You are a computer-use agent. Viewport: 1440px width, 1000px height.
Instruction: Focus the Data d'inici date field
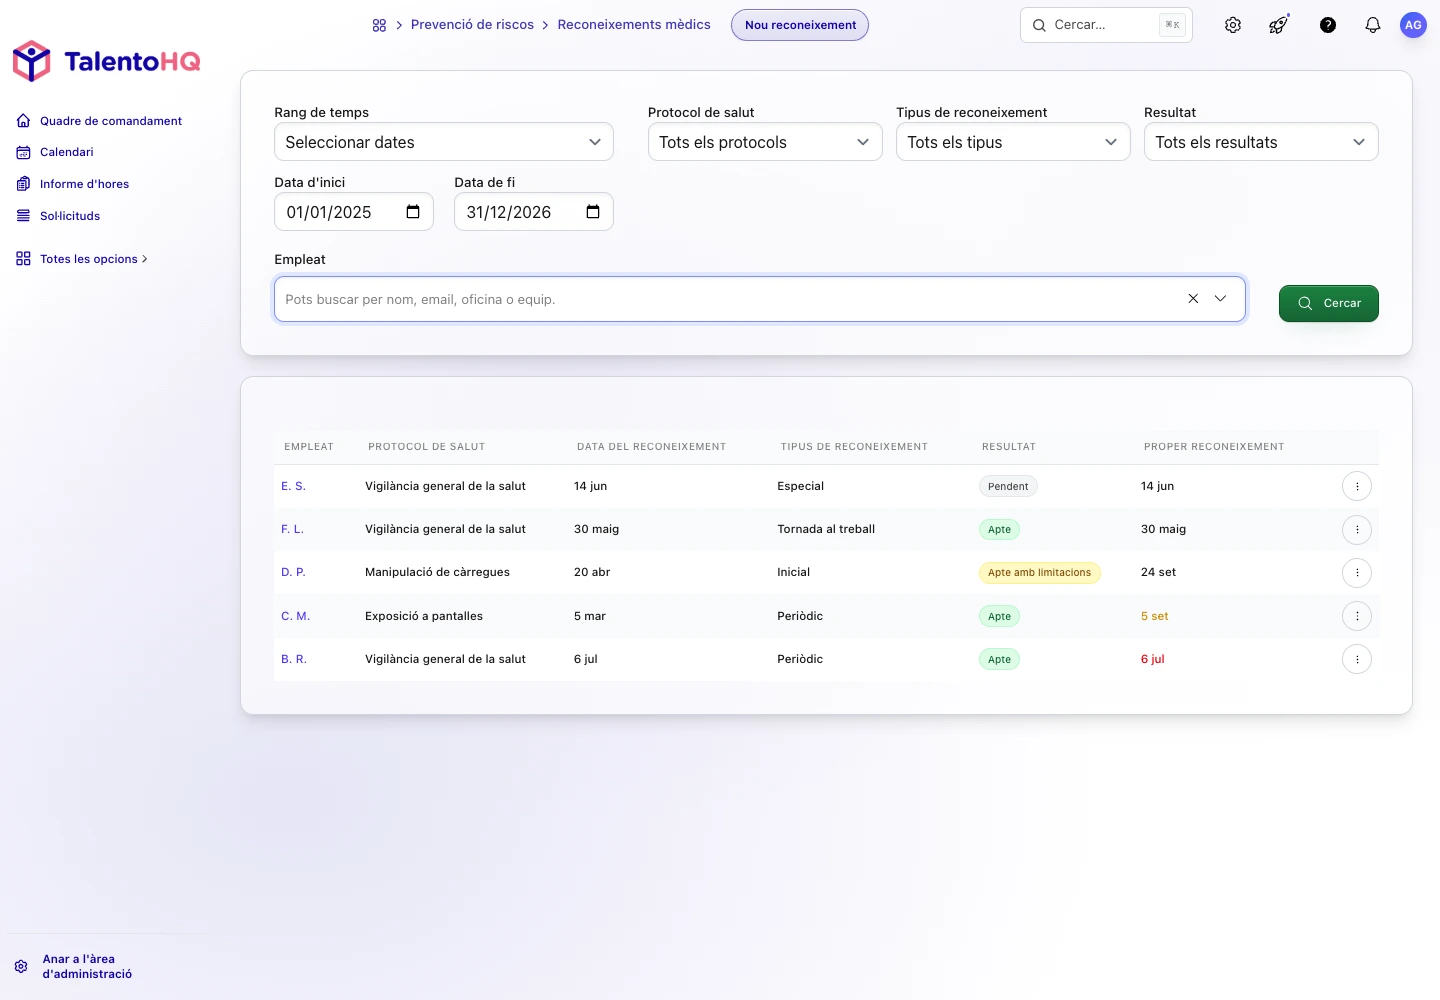tap(354, 212)
